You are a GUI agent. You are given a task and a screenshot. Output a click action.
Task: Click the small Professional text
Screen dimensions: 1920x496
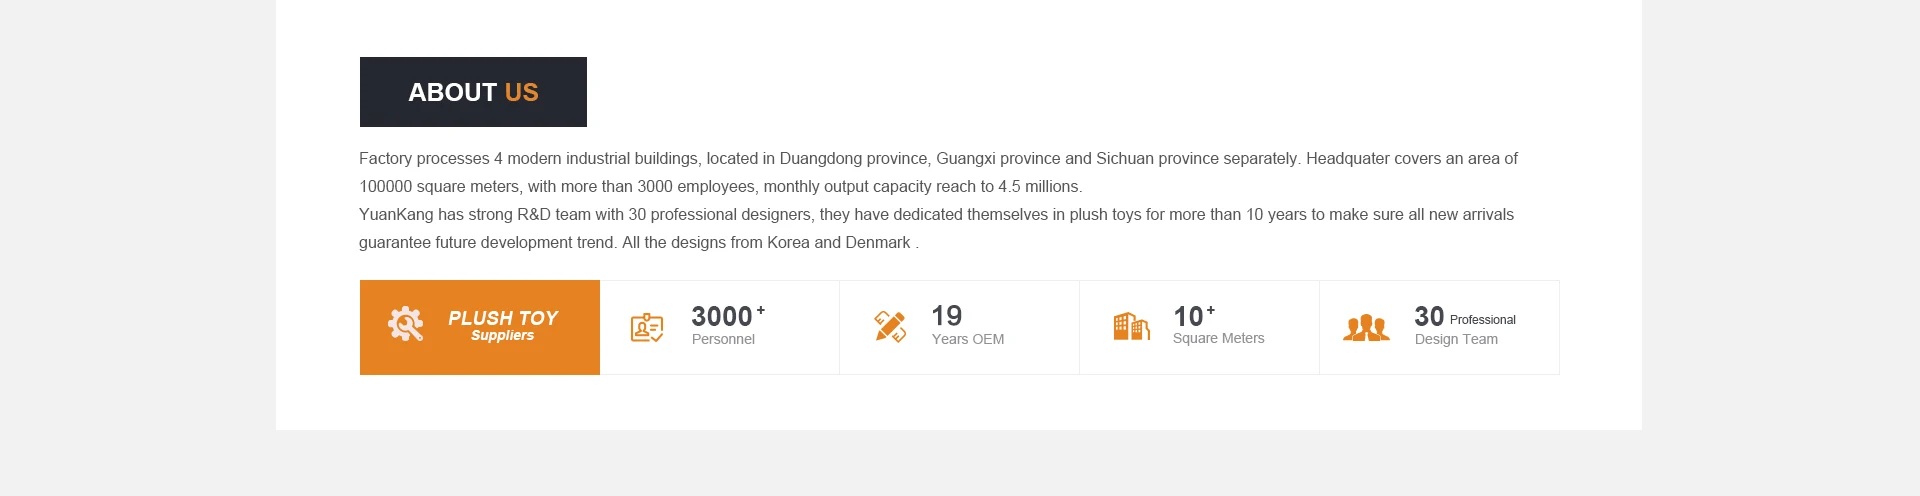pos(1482,320)
